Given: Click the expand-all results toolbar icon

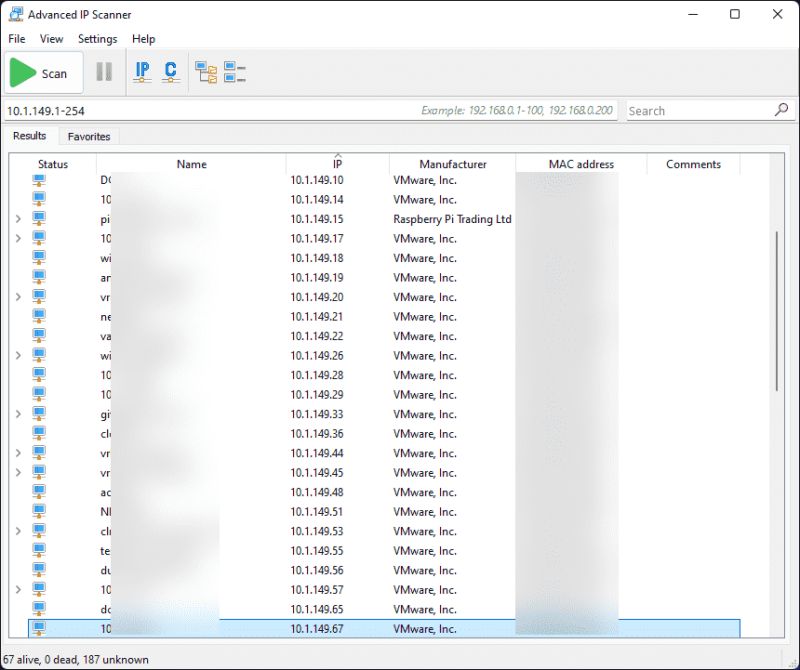Looking at the screenshot, I should [207, 71].
